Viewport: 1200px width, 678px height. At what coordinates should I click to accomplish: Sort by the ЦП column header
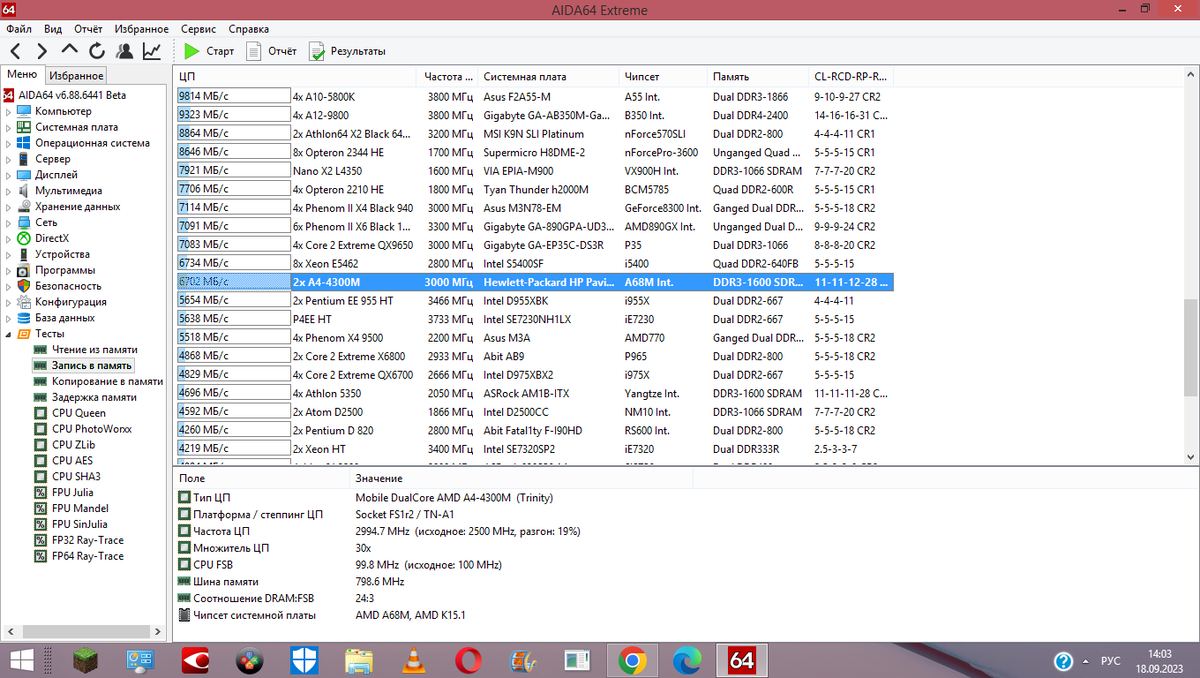(x=295, y=76)
